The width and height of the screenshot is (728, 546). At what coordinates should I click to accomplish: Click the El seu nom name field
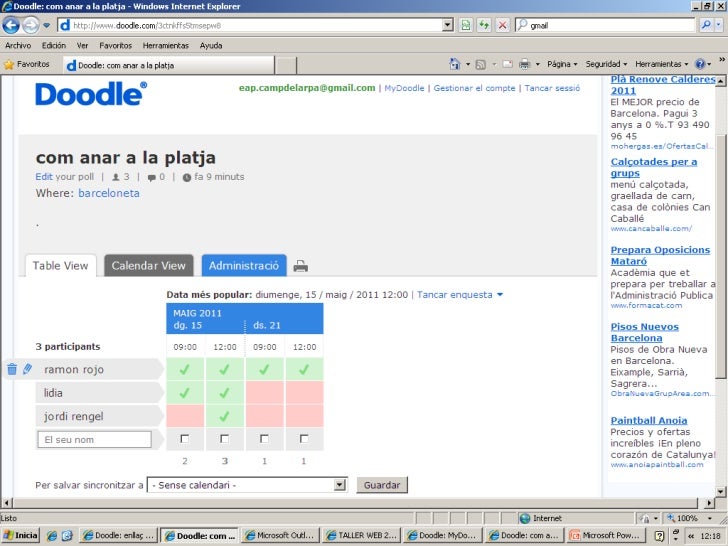[94, 440]
